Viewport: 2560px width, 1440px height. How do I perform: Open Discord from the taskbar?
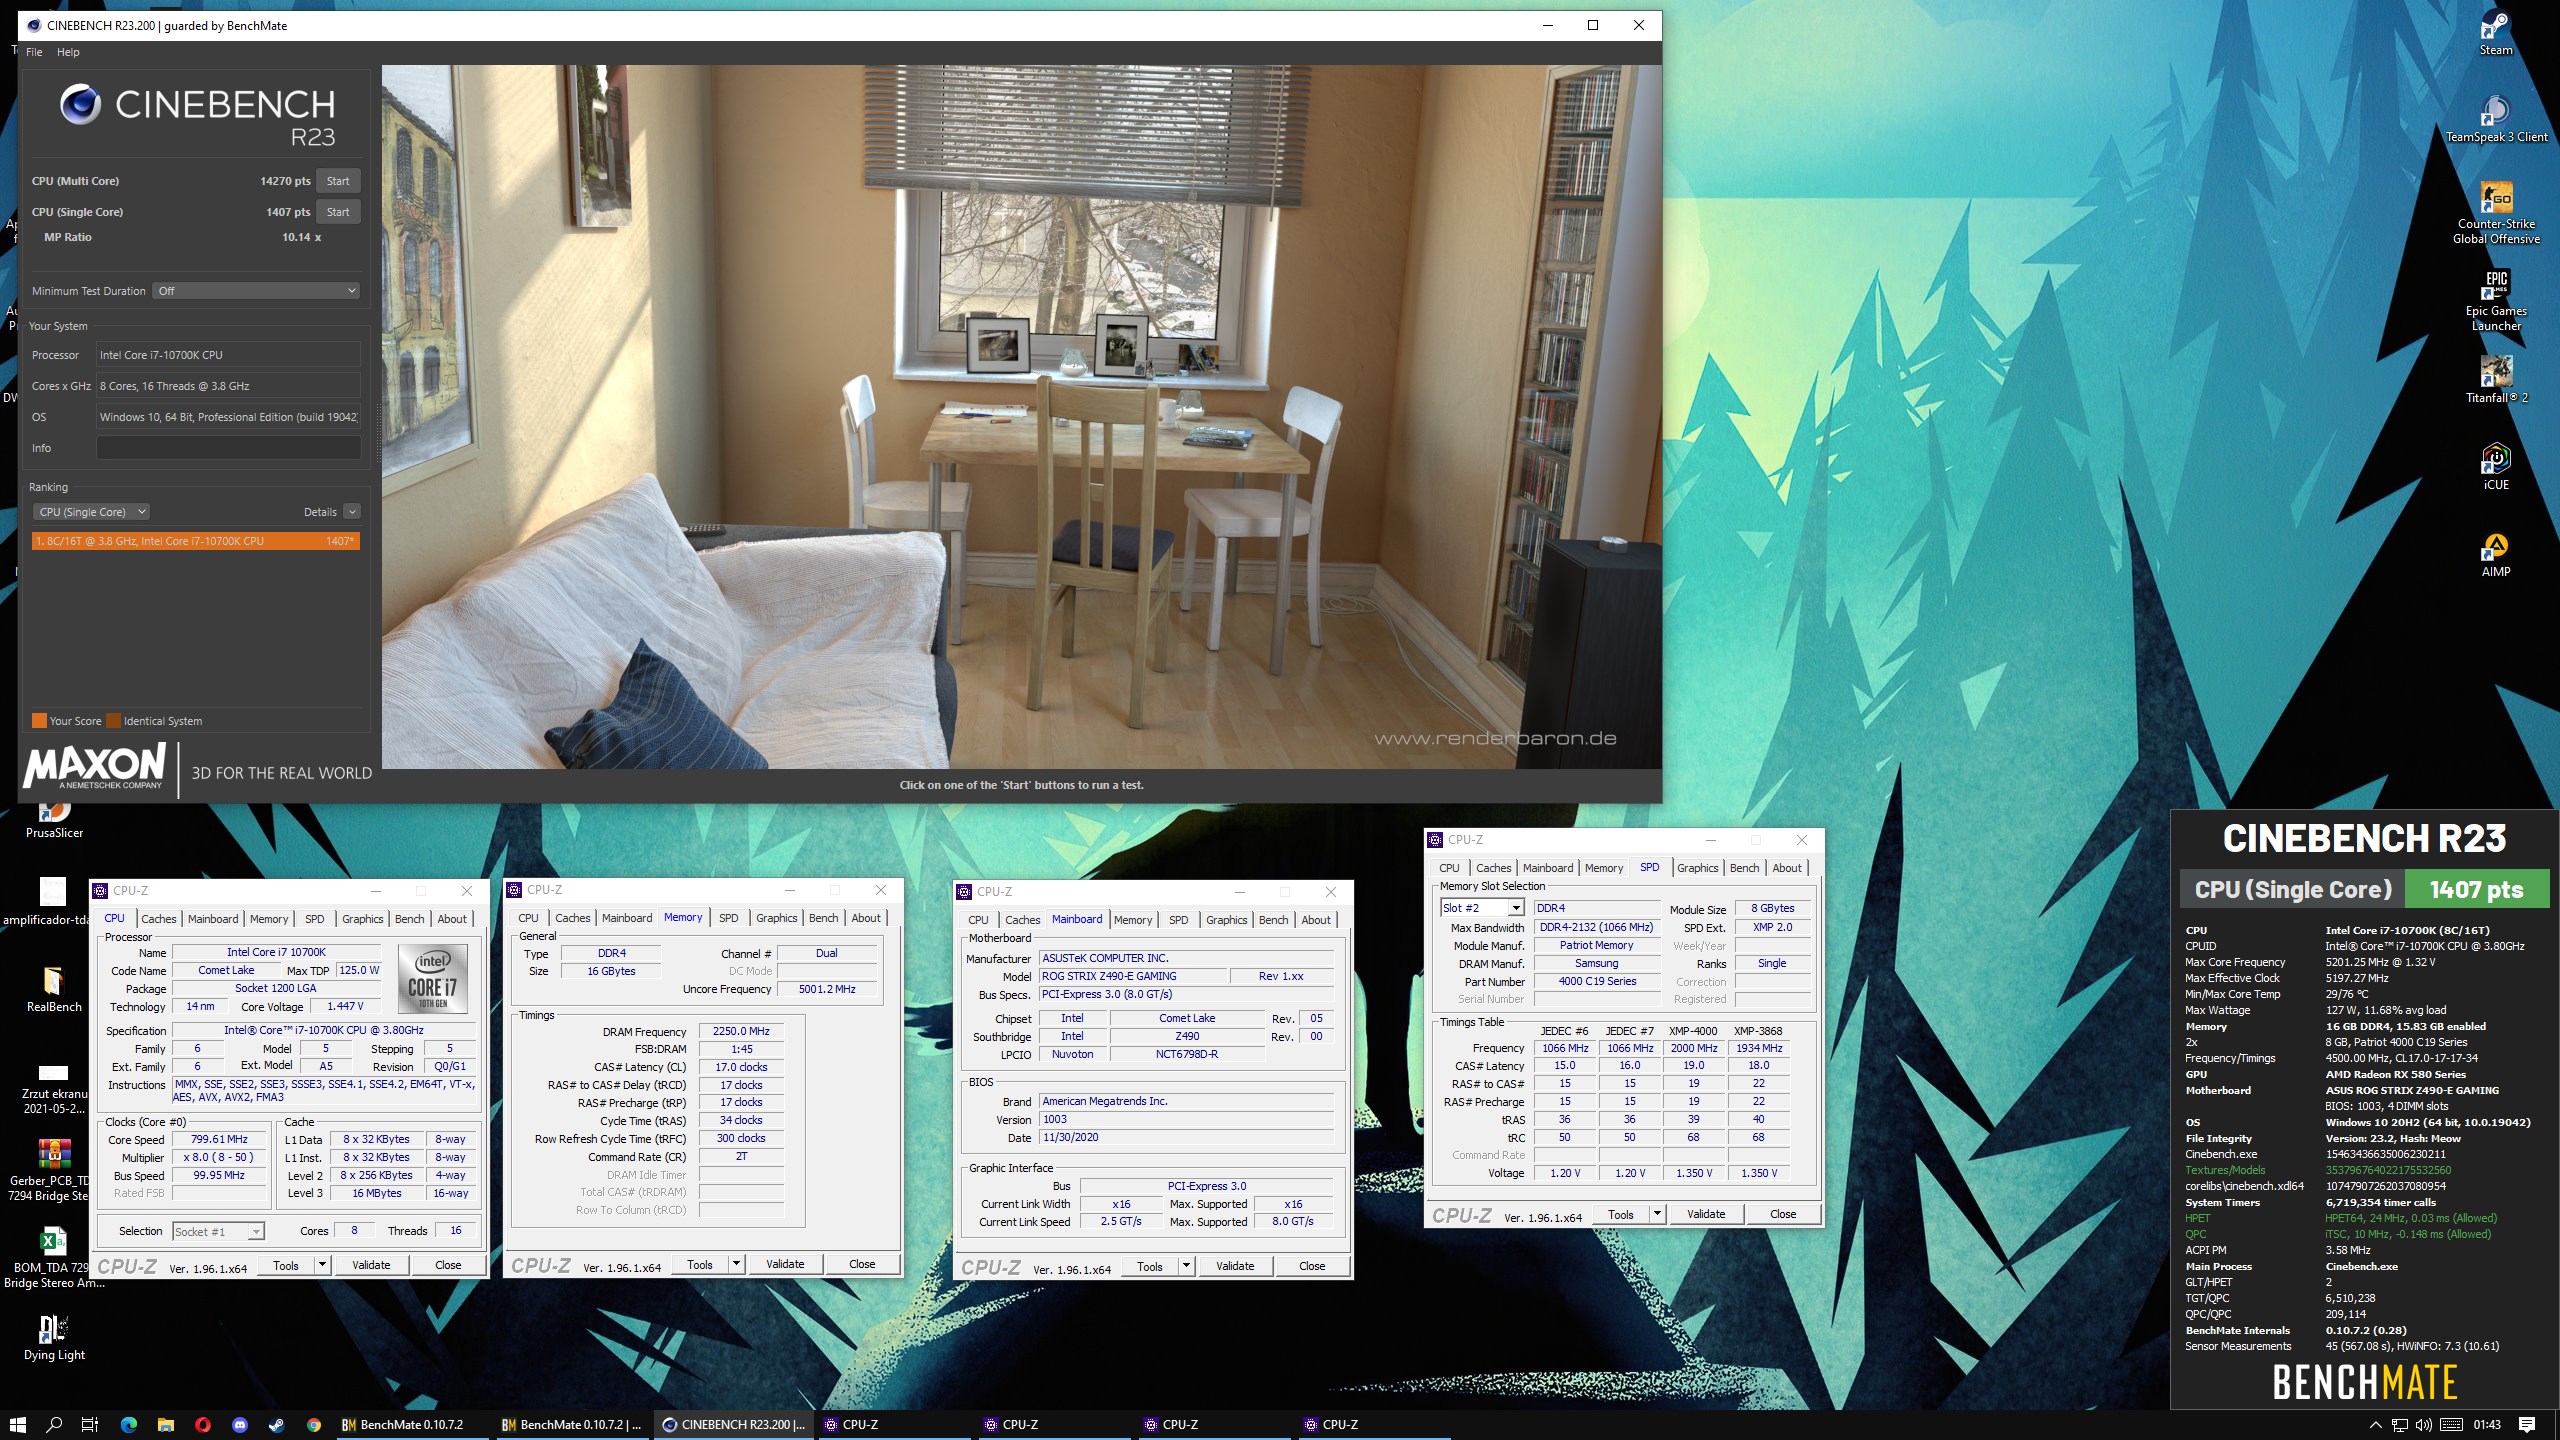point(240,1424)
